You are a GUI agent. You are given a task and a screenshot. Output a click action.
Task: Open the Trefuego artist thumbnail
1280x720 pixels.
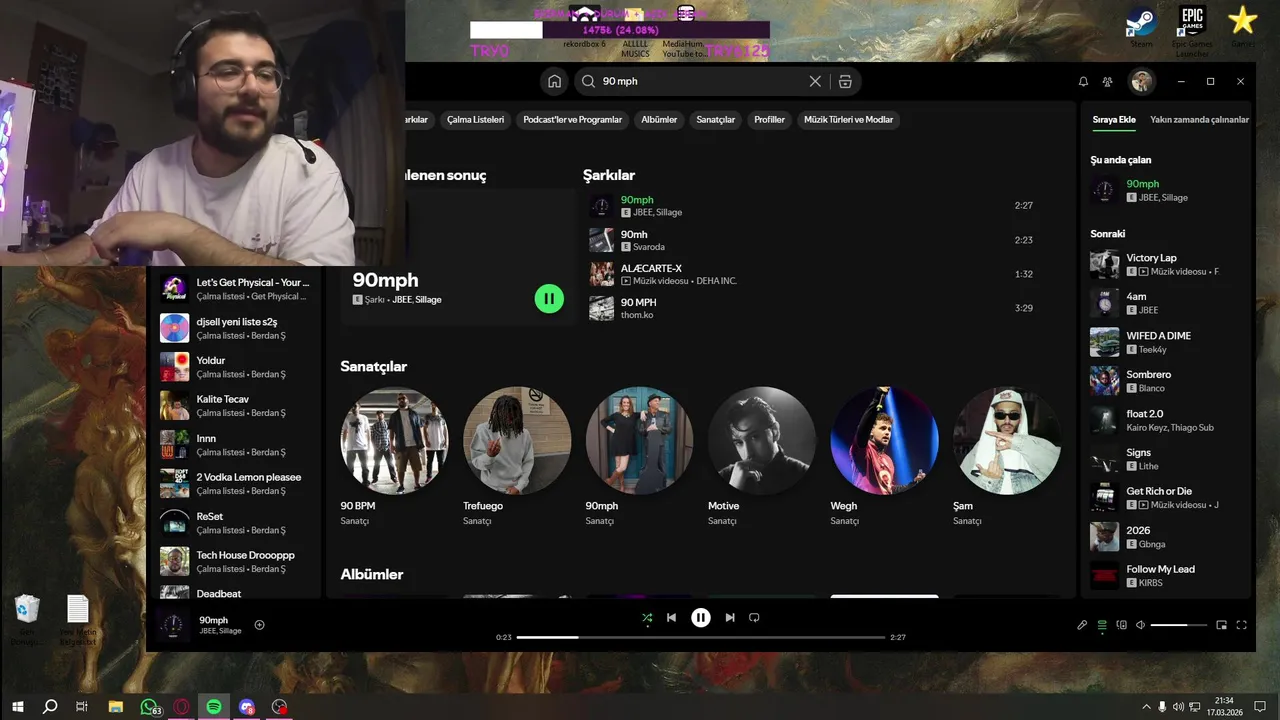click(x=517, y=441)
